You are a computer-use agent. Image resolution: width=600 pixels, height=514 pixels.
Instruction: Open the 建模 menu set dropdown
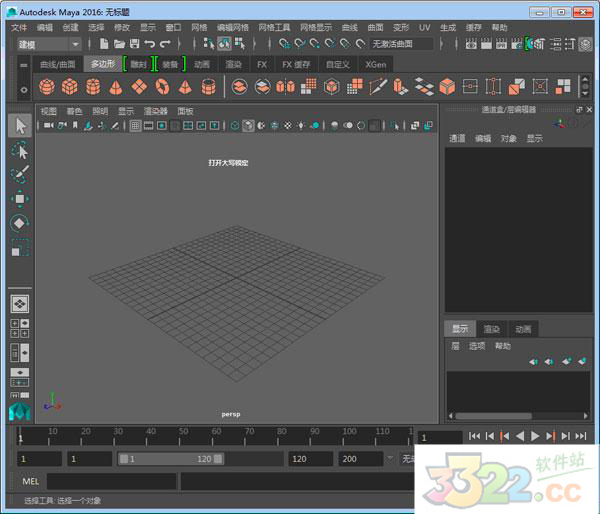[x=46, y=44]
